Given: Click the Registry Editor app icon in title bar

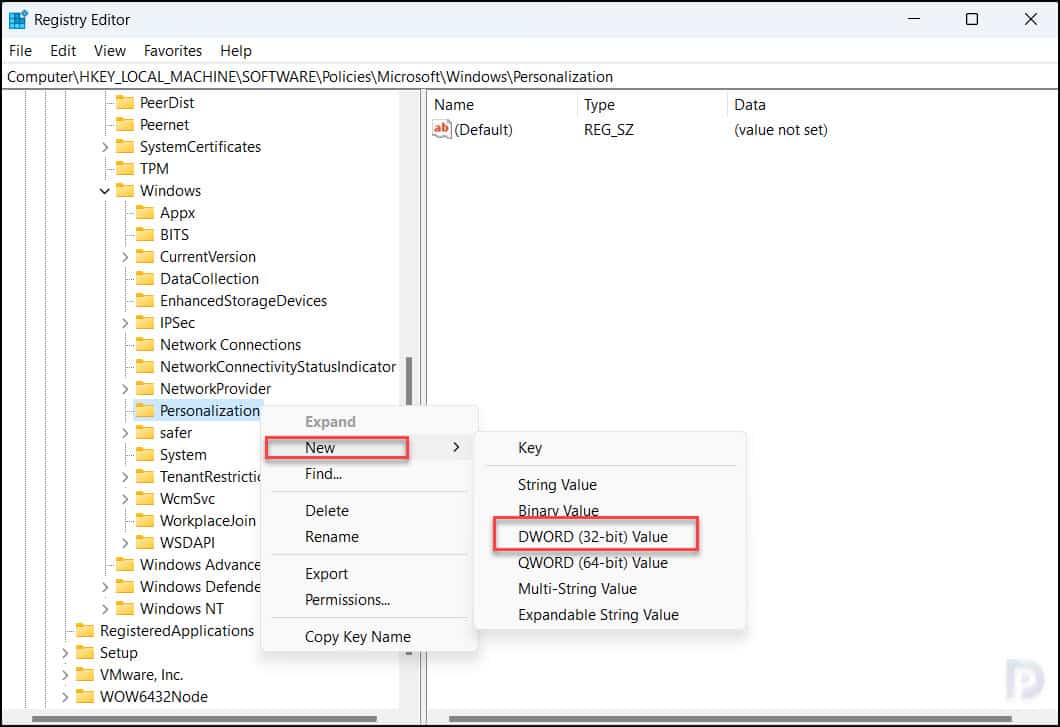Looking at the screenshot, I should pos(18,20).
